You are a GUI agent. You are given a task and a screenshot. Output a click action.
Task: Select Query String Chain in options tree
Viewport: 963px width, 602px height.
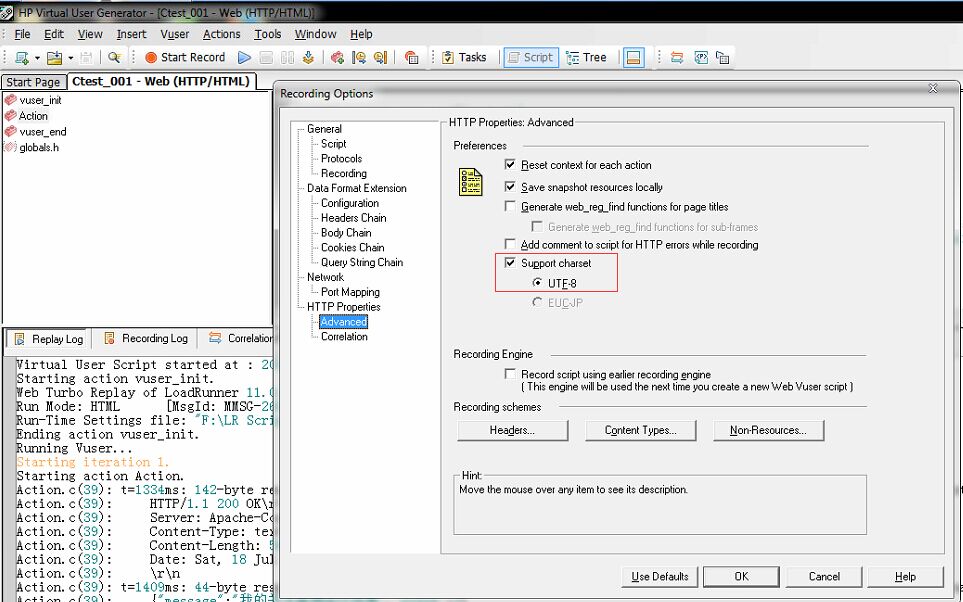click(x=362, y=262)
